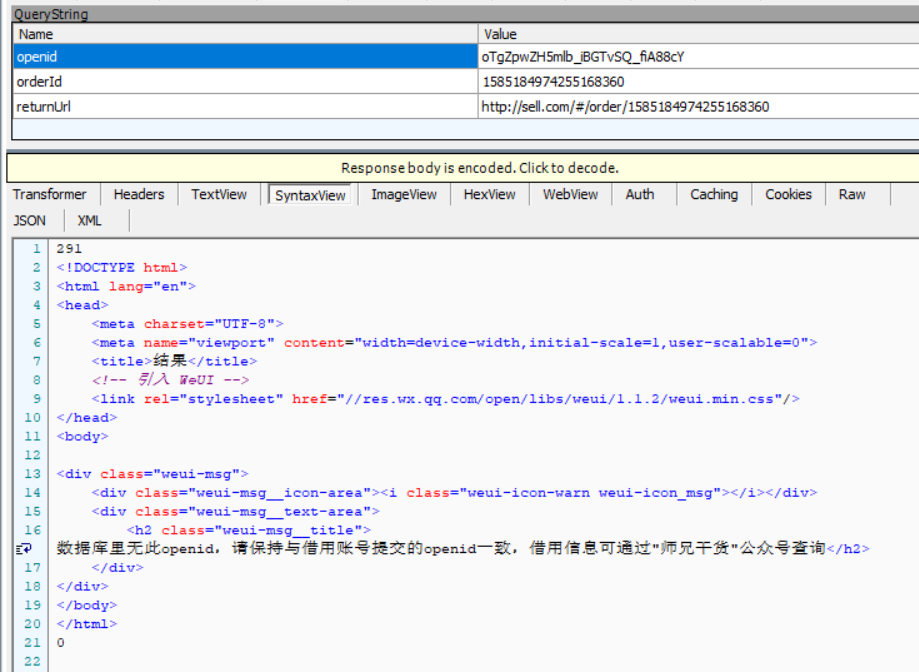Click the meta charset UTF-8 line
Image resolution: width=919 pixels, height=672 pixels.
point(188,324)
